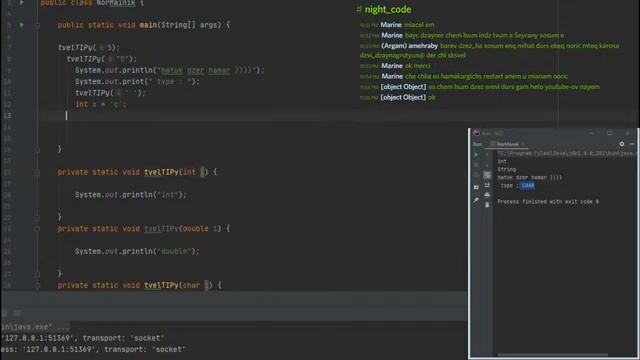Click the 'String' console output line
This screenshot has width=640, height=360.
[x=507, y=169]
